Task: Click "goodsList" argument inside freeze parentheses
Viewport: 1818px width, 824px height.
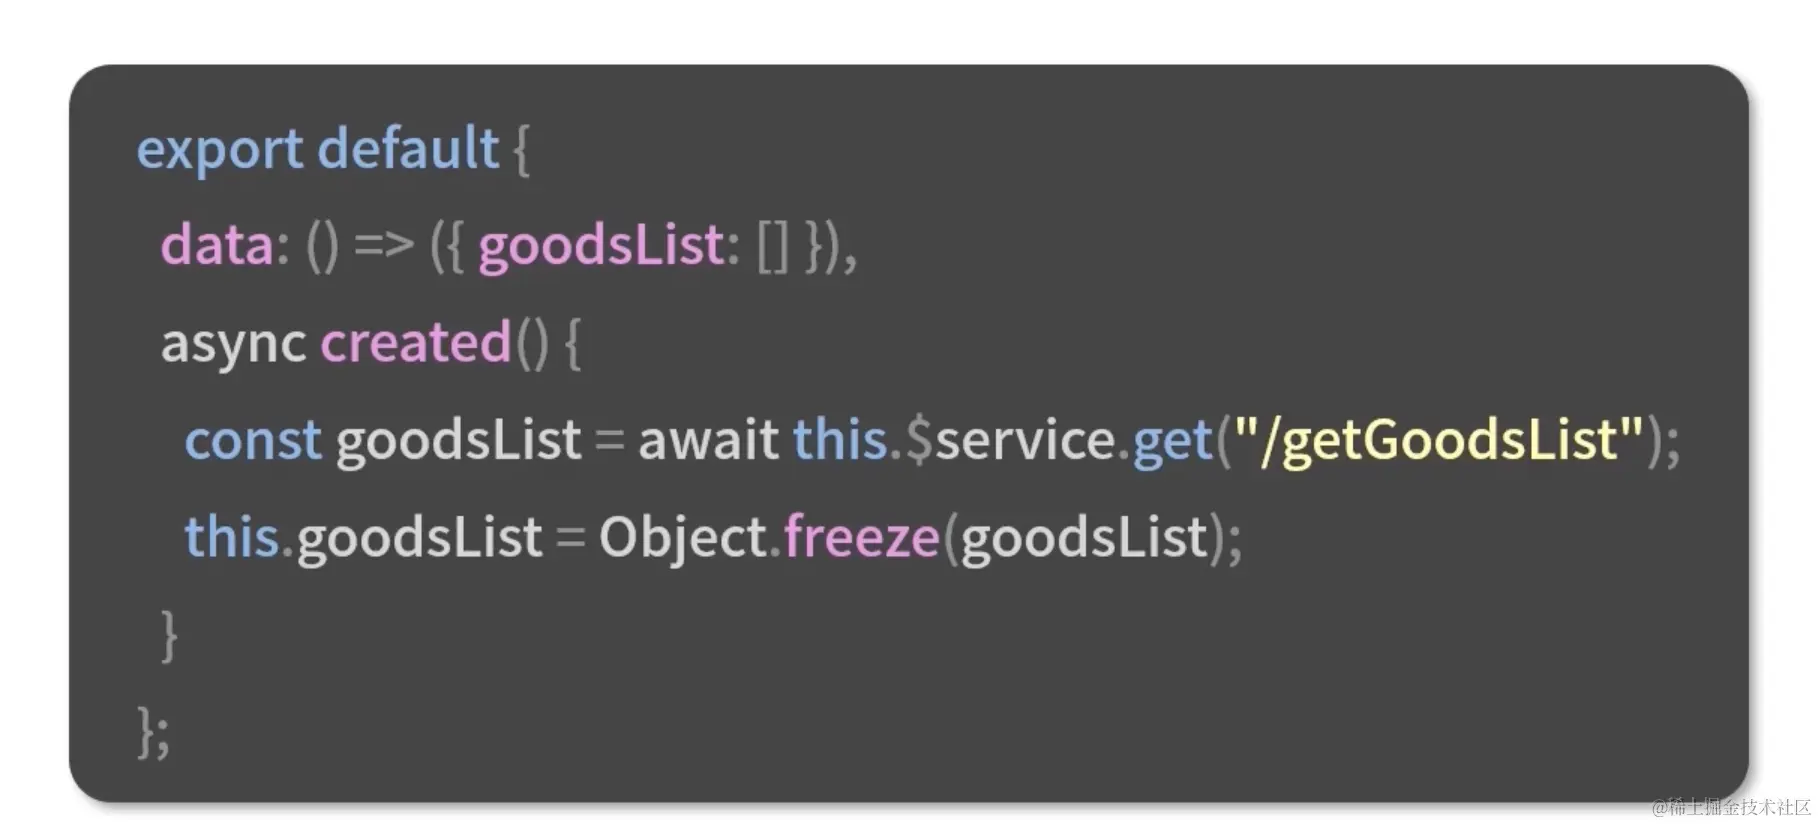Action: tap(1084, 538)
